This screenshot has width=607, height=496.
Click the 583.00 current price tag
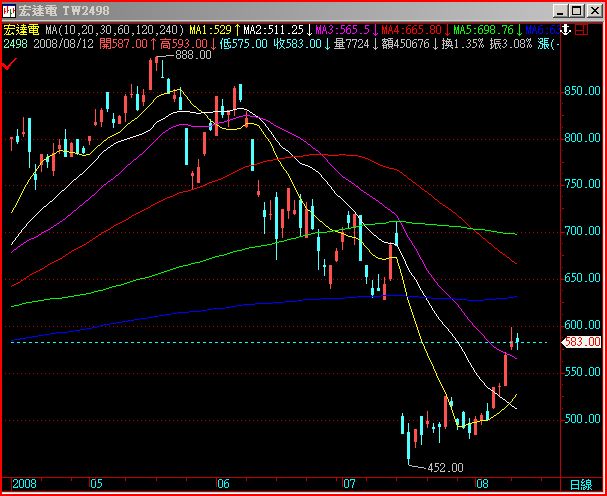582,342
